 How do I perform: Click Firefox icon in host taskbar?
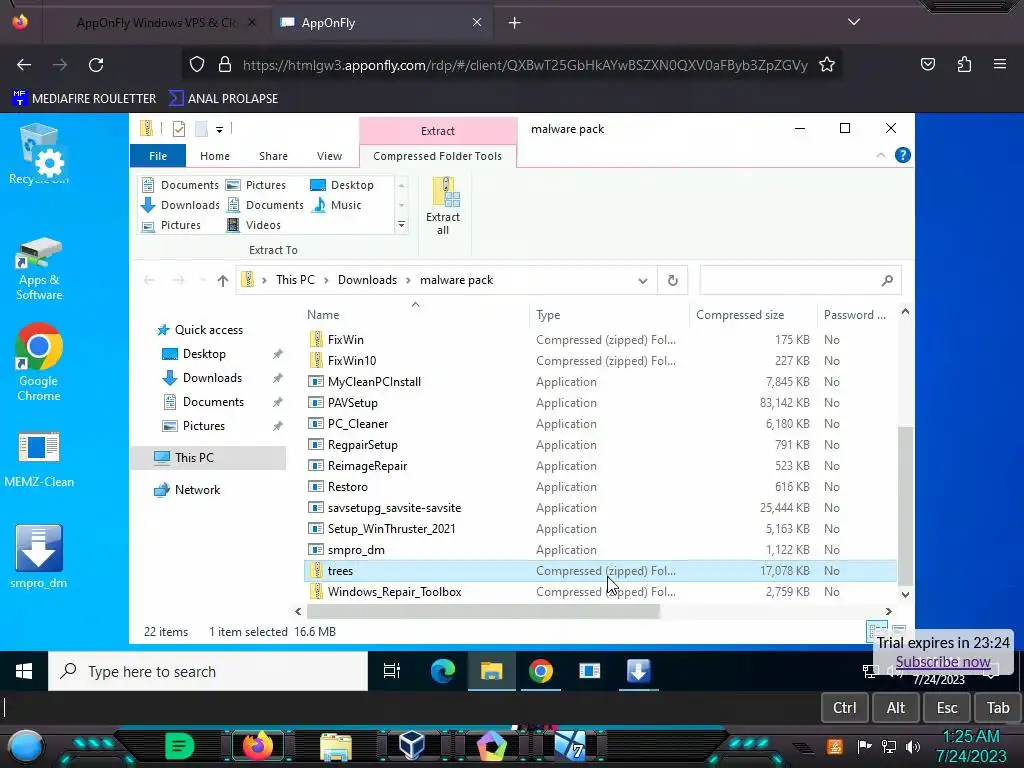pos(257,746)
